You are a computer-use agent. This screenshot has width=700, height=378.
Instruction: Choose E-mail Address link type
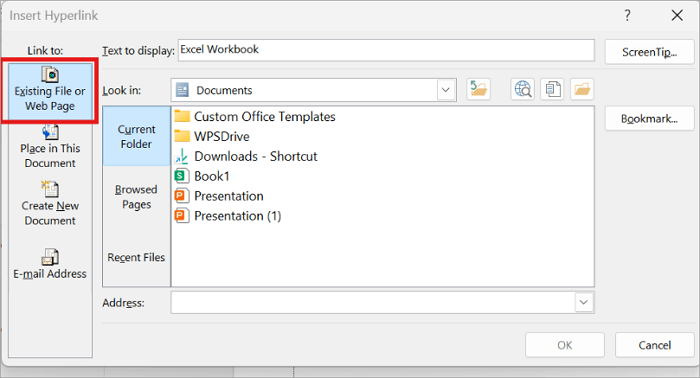pos(50,264)
